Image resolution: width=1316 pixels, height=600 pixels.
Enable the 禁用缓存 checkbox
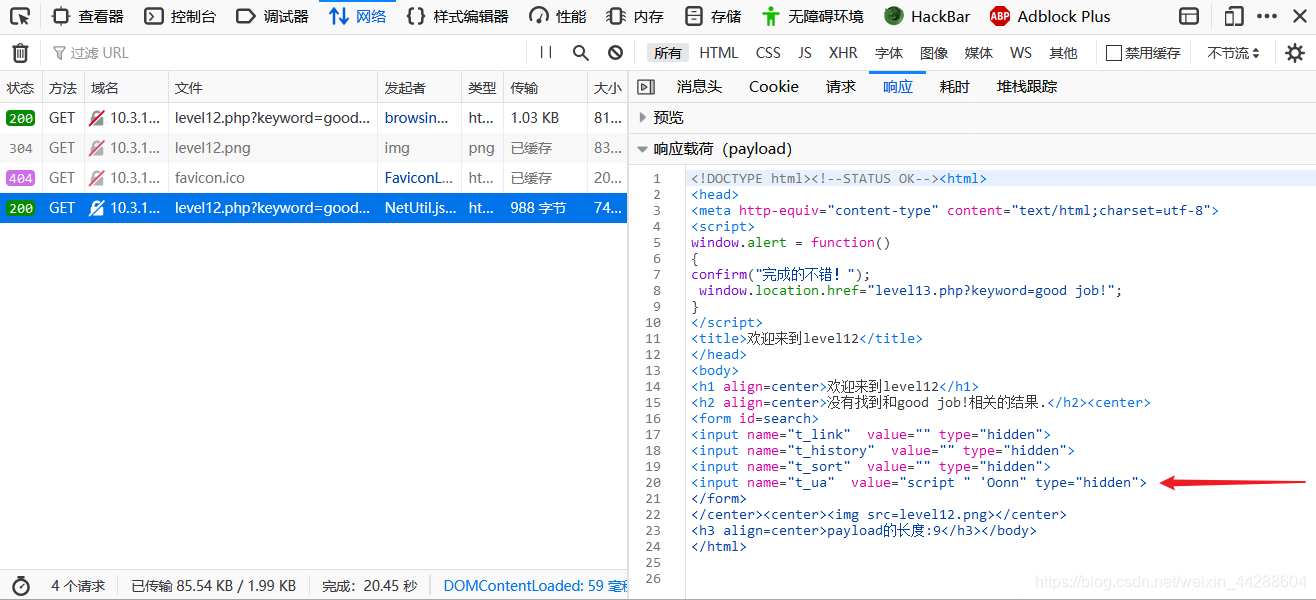1113,53
